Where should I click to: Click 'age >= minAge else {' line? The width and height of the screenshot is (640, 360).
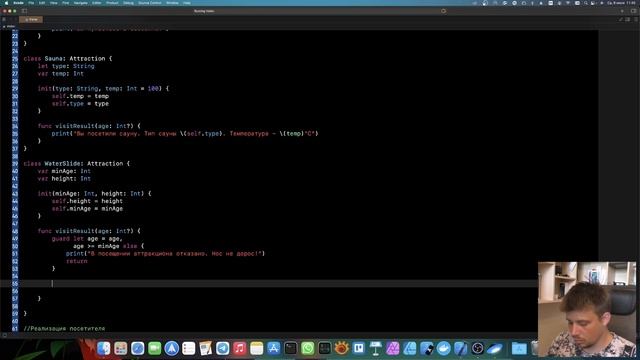(109, 246)
